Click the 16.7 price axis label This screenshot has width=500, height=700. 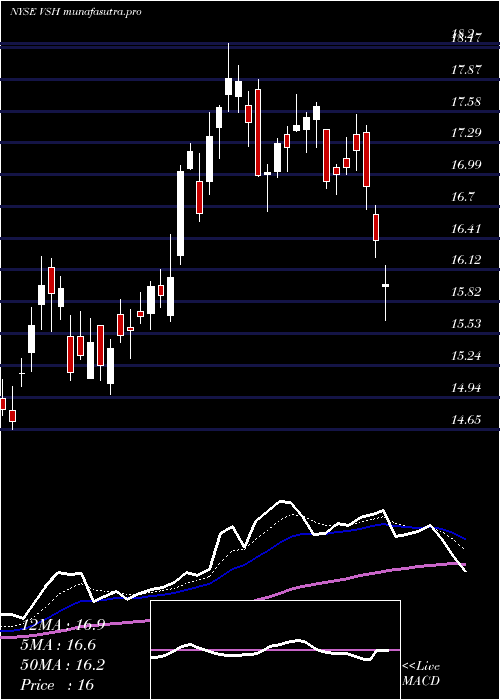point(463,196)
